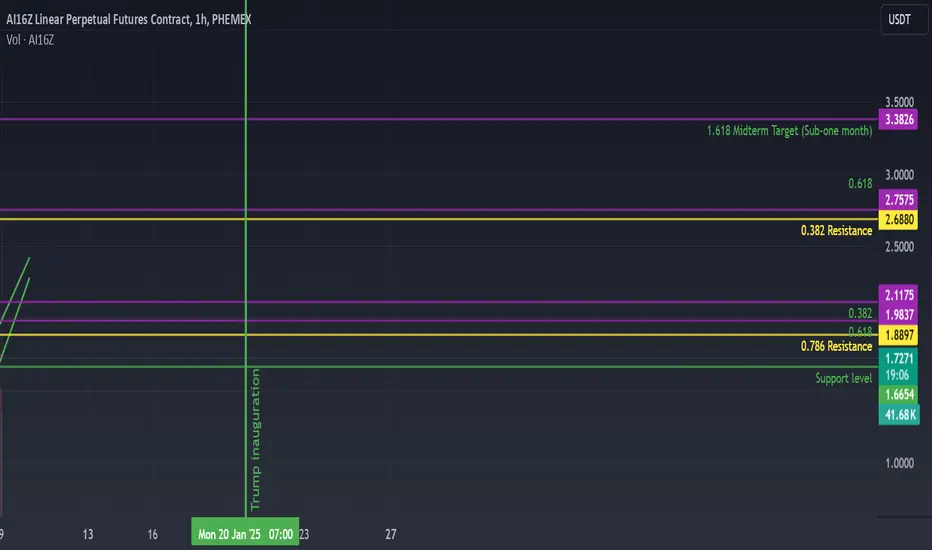
Task: Click the 41.68K volume label
Action: click(899, 414)
